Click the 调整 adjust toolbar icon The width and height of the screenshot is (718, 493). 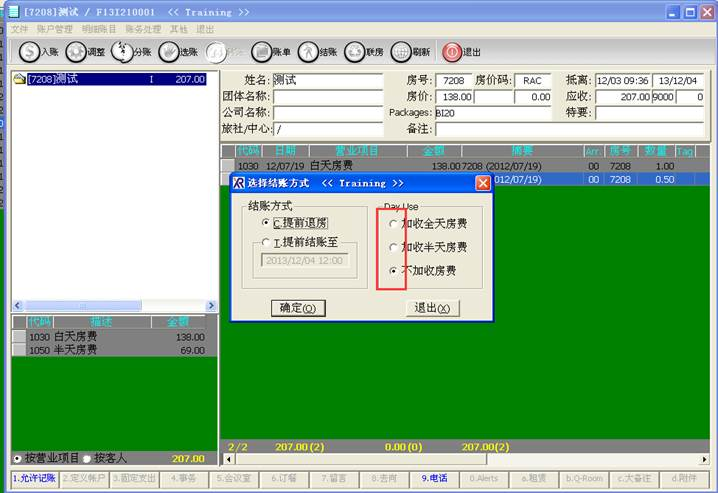(x=76, y=52)
